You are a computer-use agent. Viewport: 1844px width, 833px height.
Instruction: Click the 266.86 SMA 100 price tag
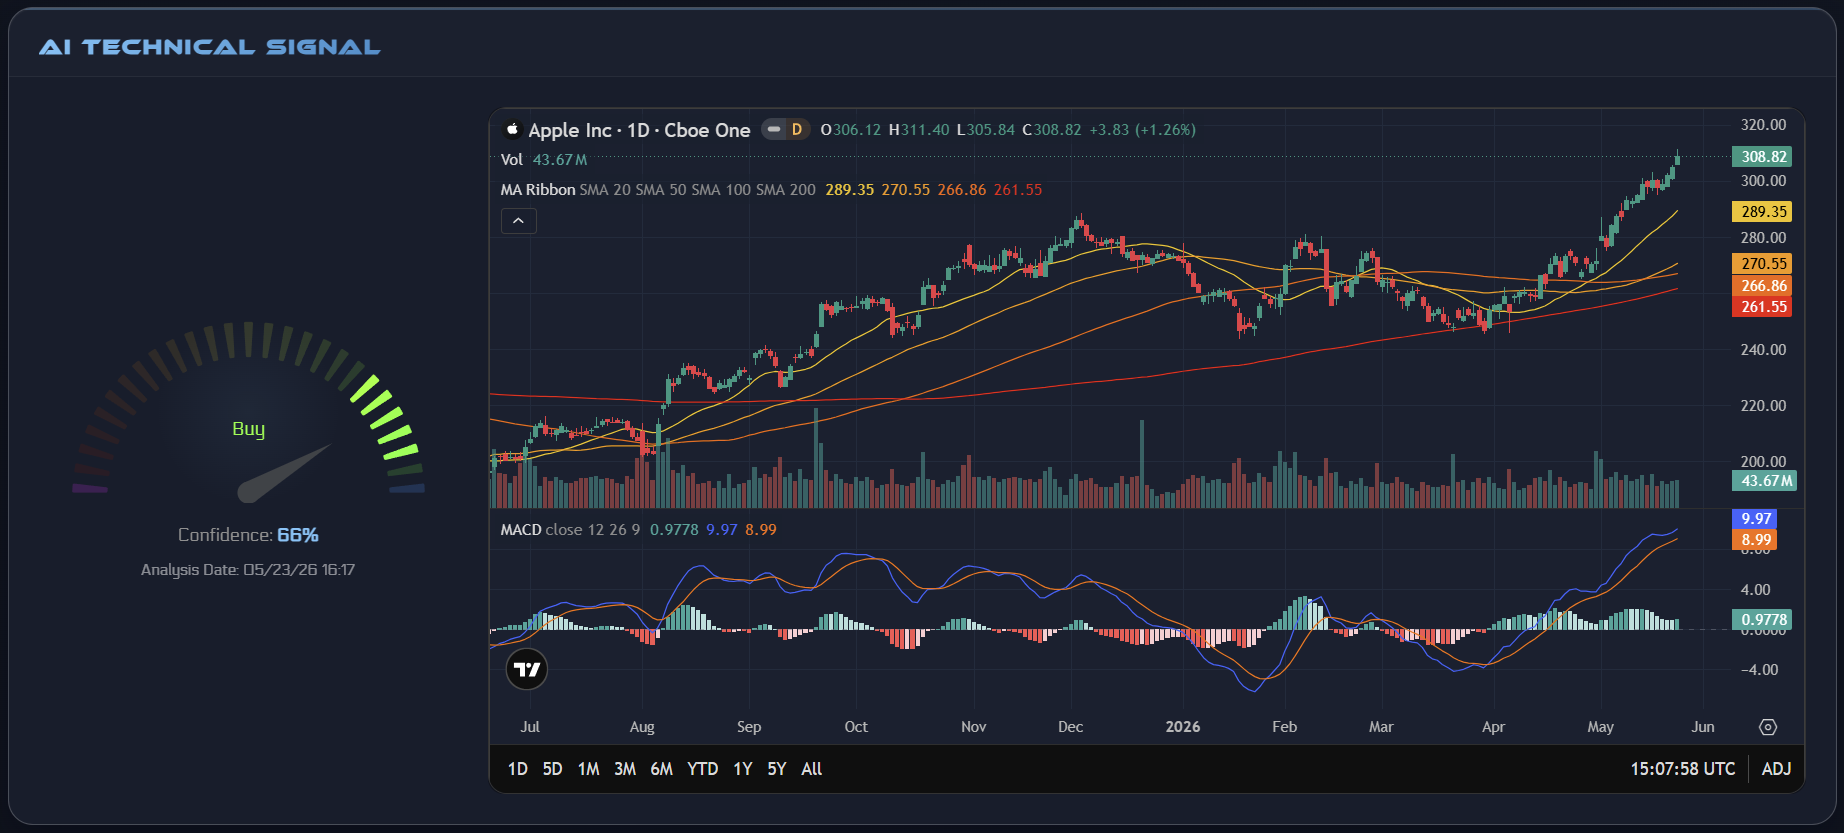(1762, 286)
